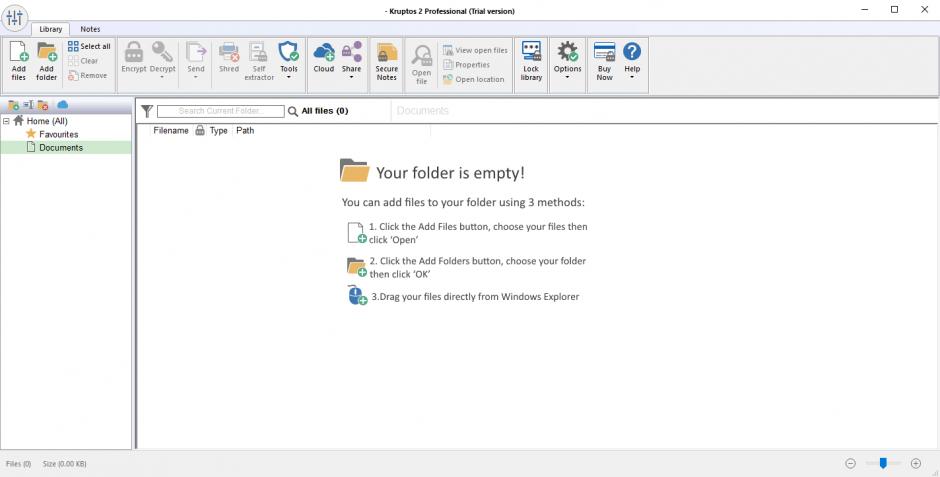This screenshot has width=940, height=477.
Task: Sort by Path column header
Action: pos(245,130)
